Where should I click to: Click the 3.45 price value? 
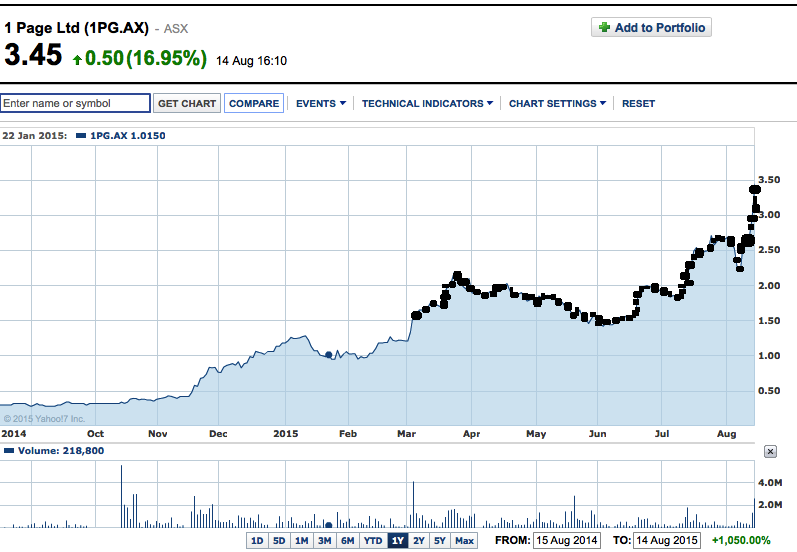[x=33, y=54]
